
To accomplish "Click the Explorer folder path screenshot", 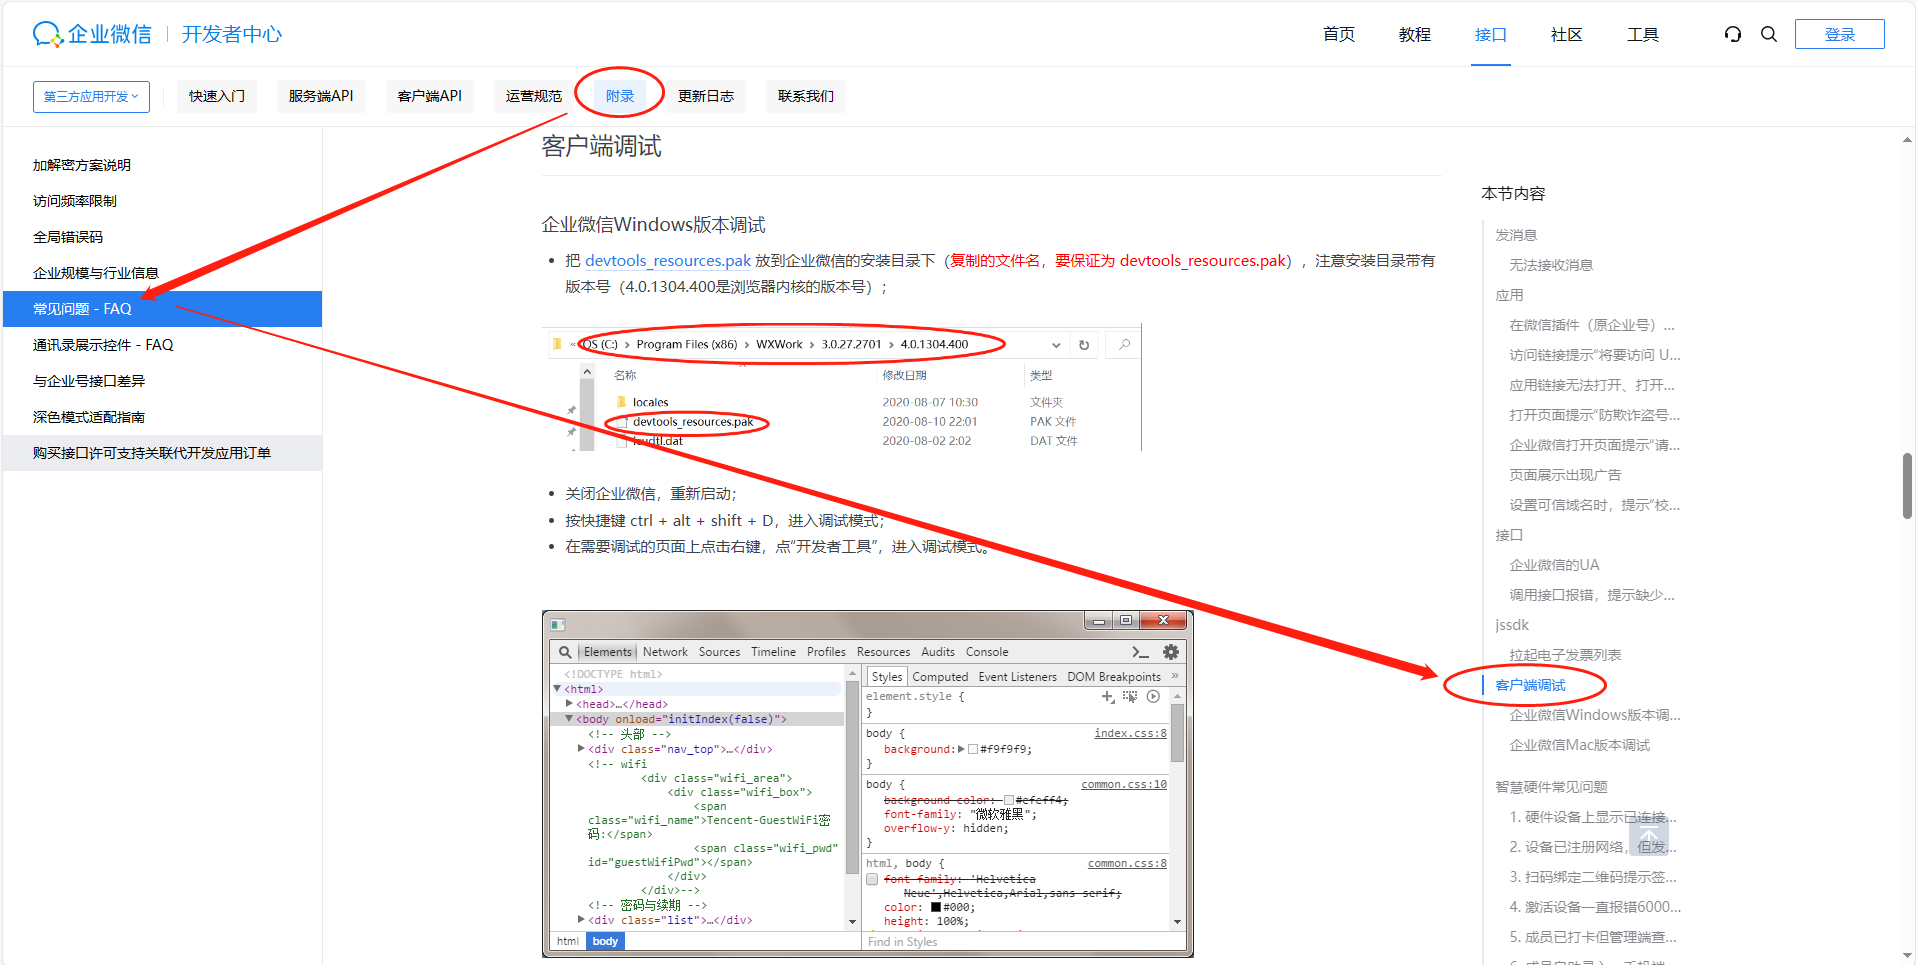I will [x=842, y=387].
